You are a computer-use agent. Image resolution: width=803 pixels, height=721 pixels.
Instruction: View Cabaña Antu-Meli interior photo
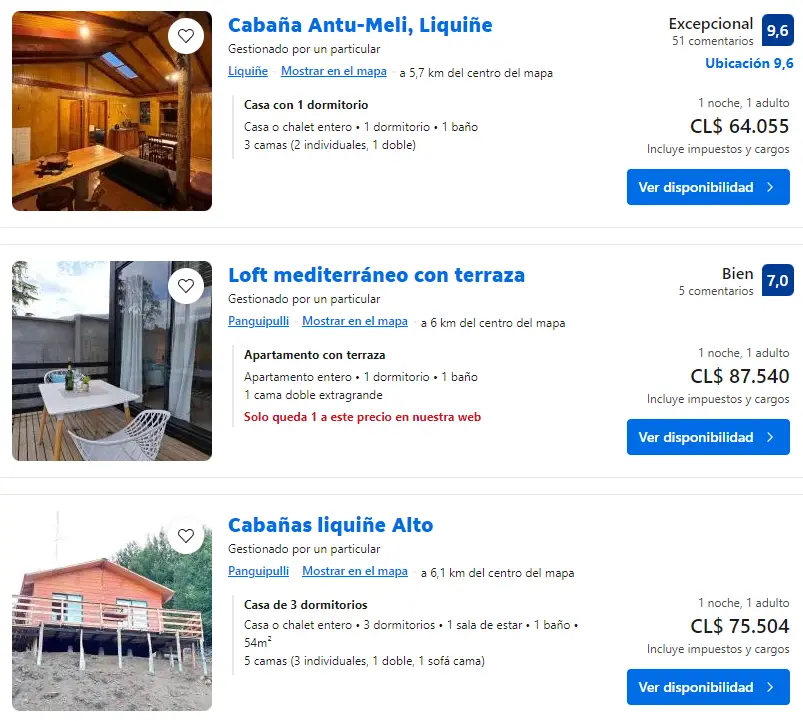(112, 111)
